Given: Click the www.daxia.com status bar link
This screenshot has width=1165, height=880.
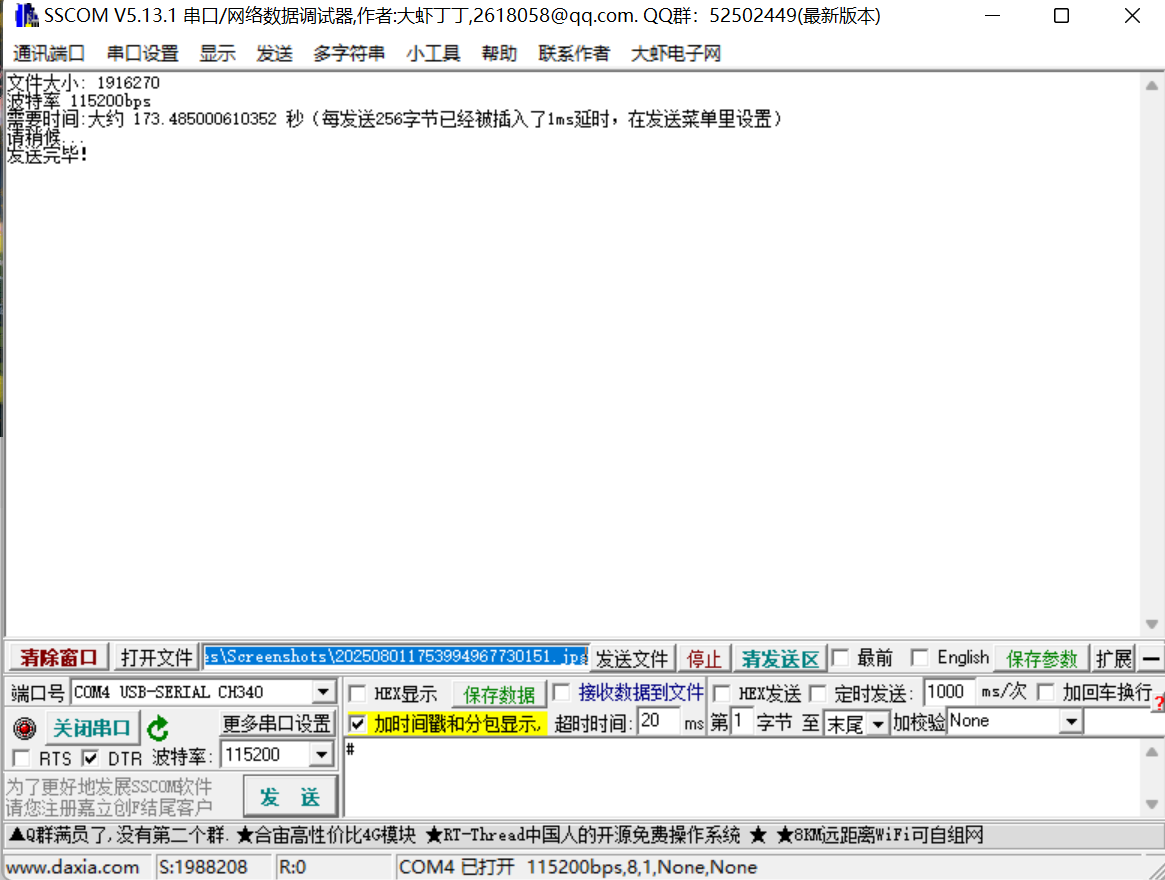Looking at the screenshot, I should [73, 867].
